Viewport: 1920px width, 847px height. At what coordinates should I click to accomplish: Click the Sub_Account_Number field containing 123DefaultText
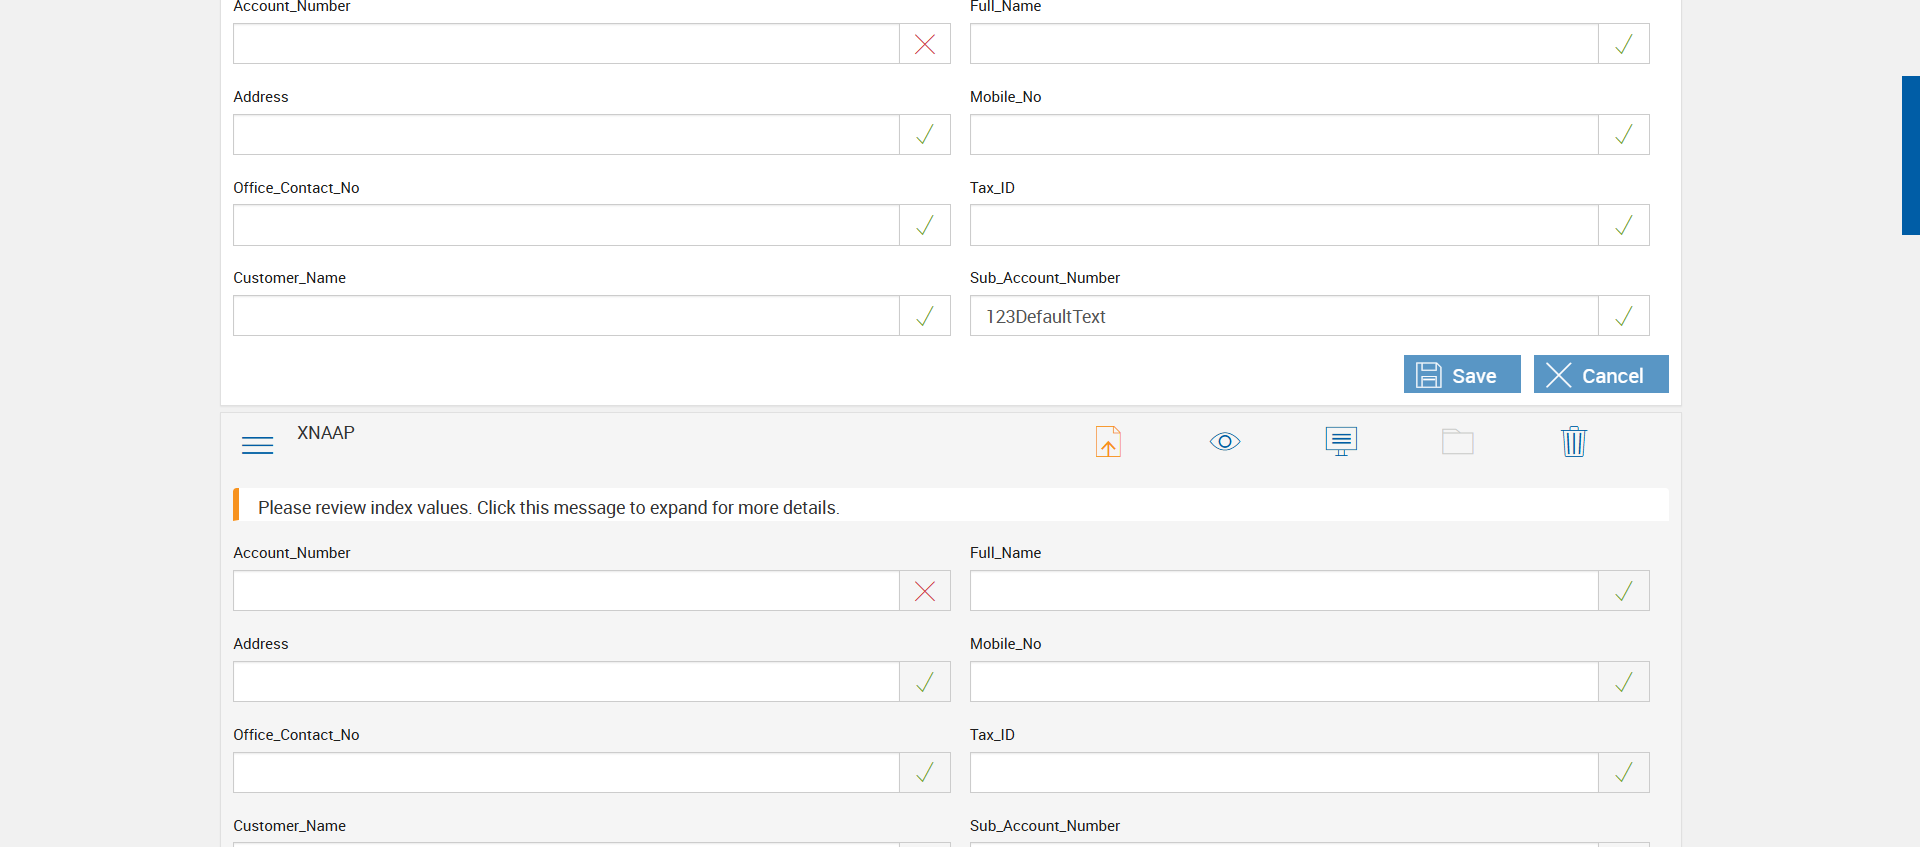pyautogui.click(x=1284, y=316)
